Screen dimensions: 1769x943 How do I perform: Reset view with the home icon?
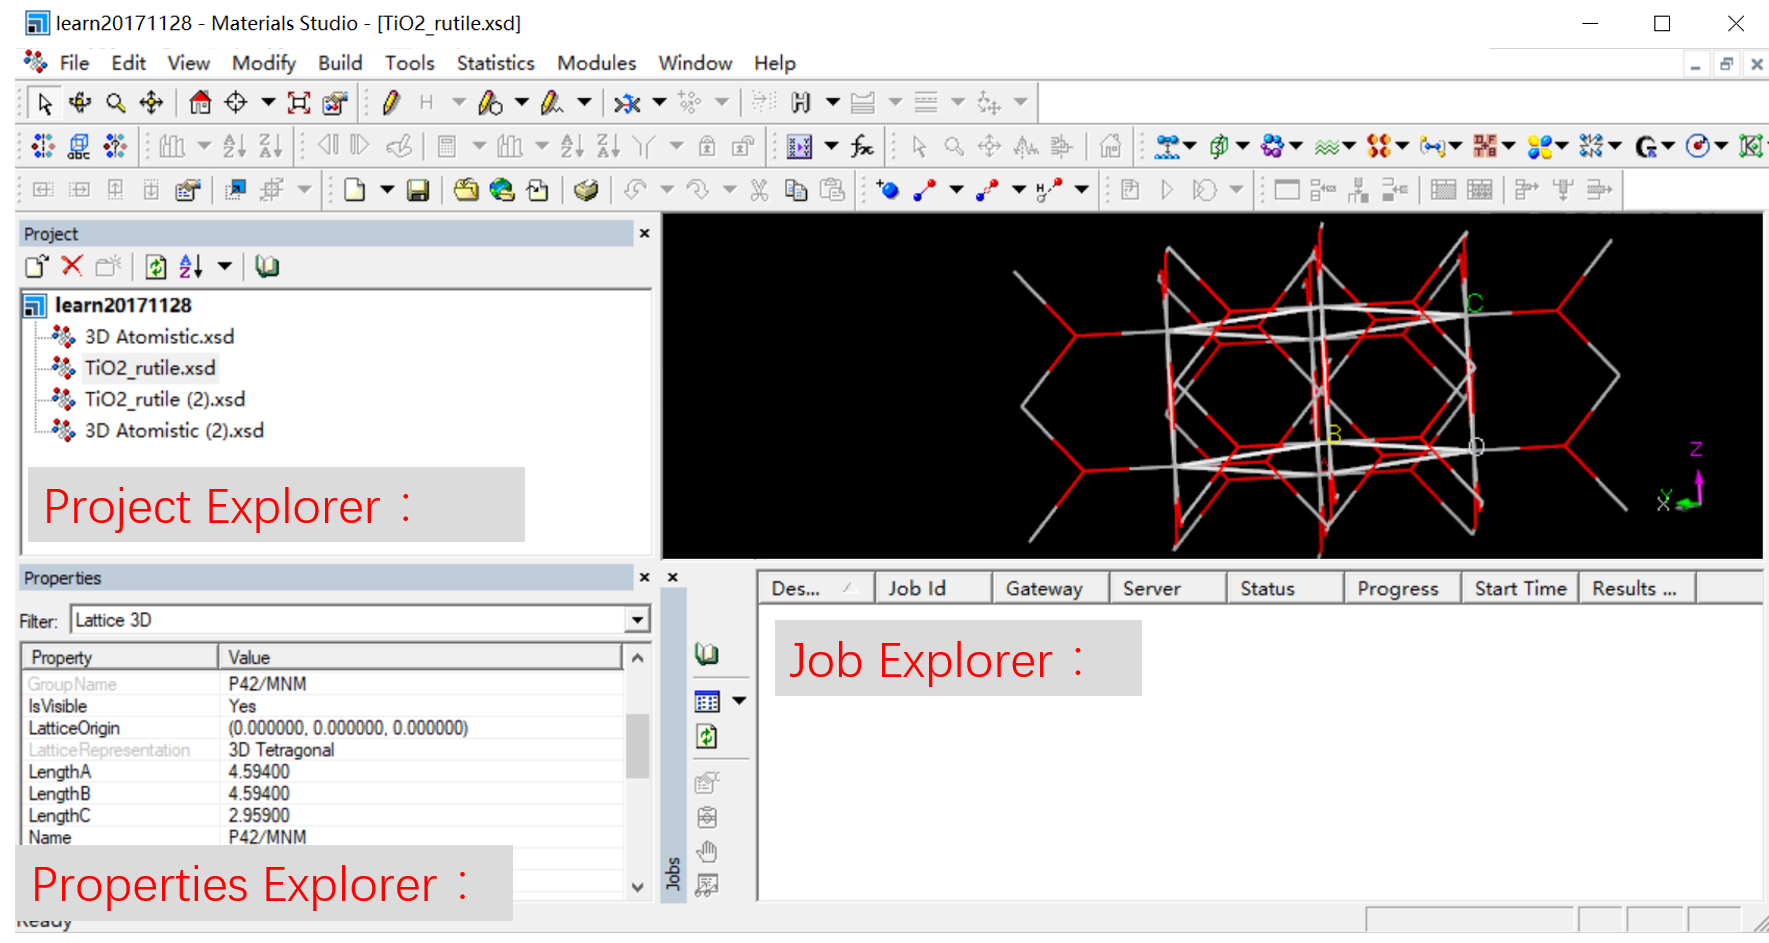coord(200,103)
